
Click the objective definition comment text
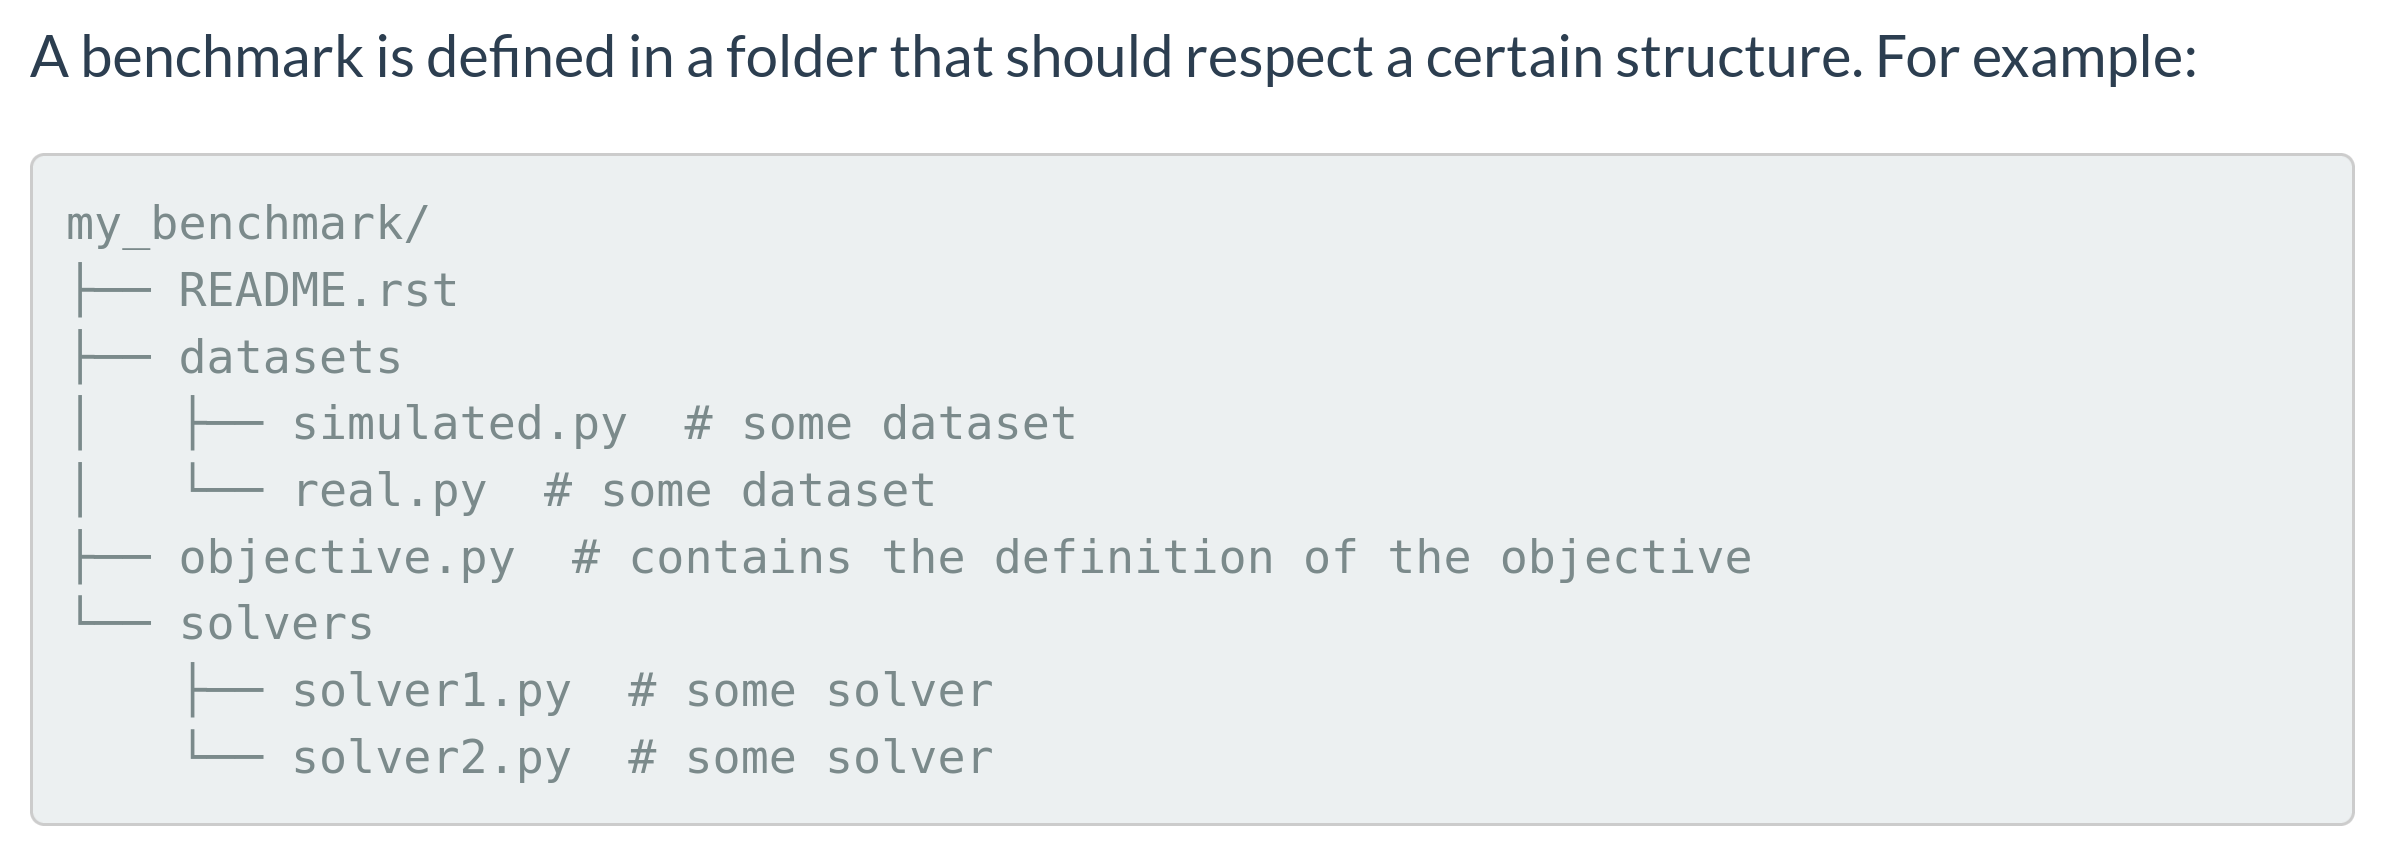pyautogui.click(x=1161, y=558)
